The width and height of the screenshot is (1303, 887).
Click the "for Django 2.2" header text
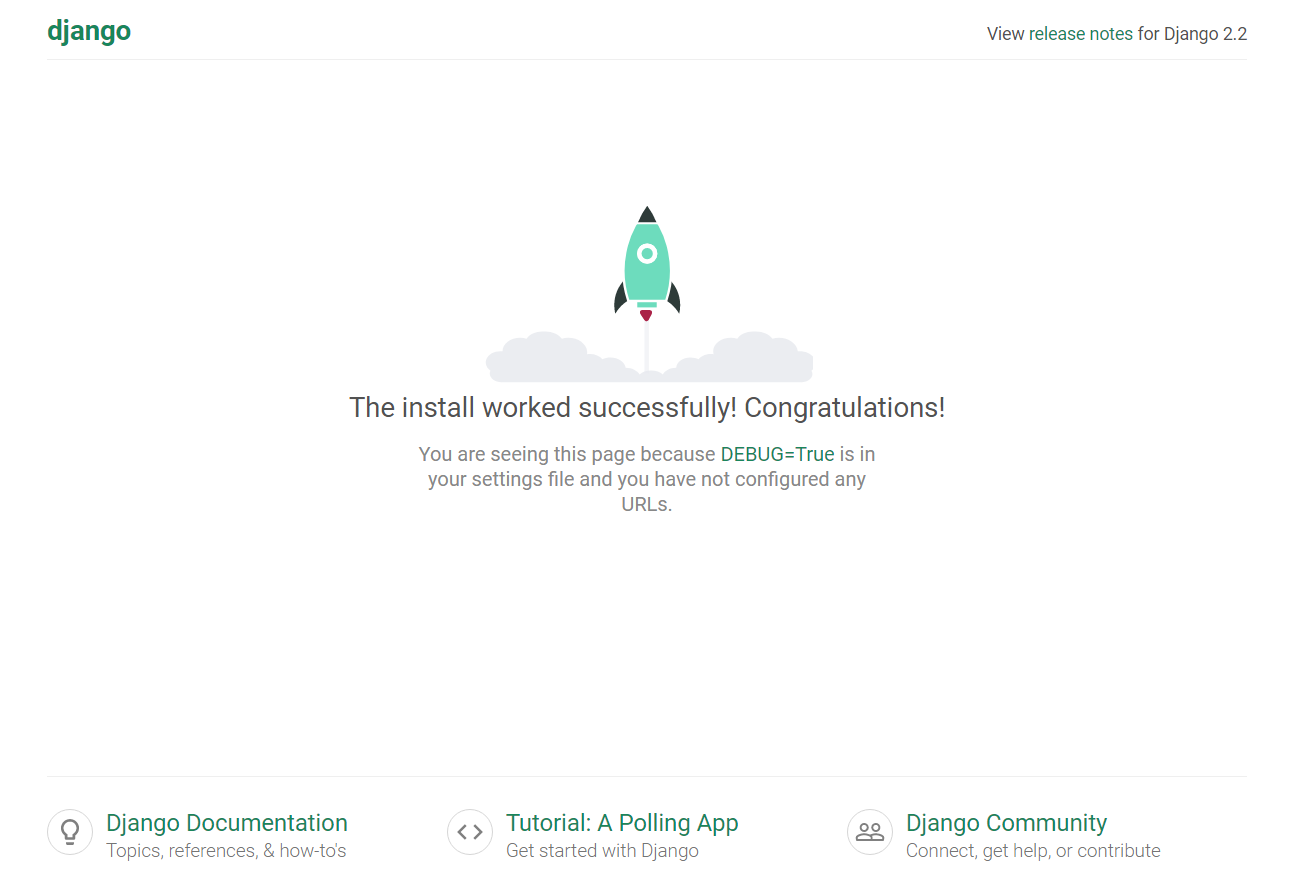(1192, 34)
